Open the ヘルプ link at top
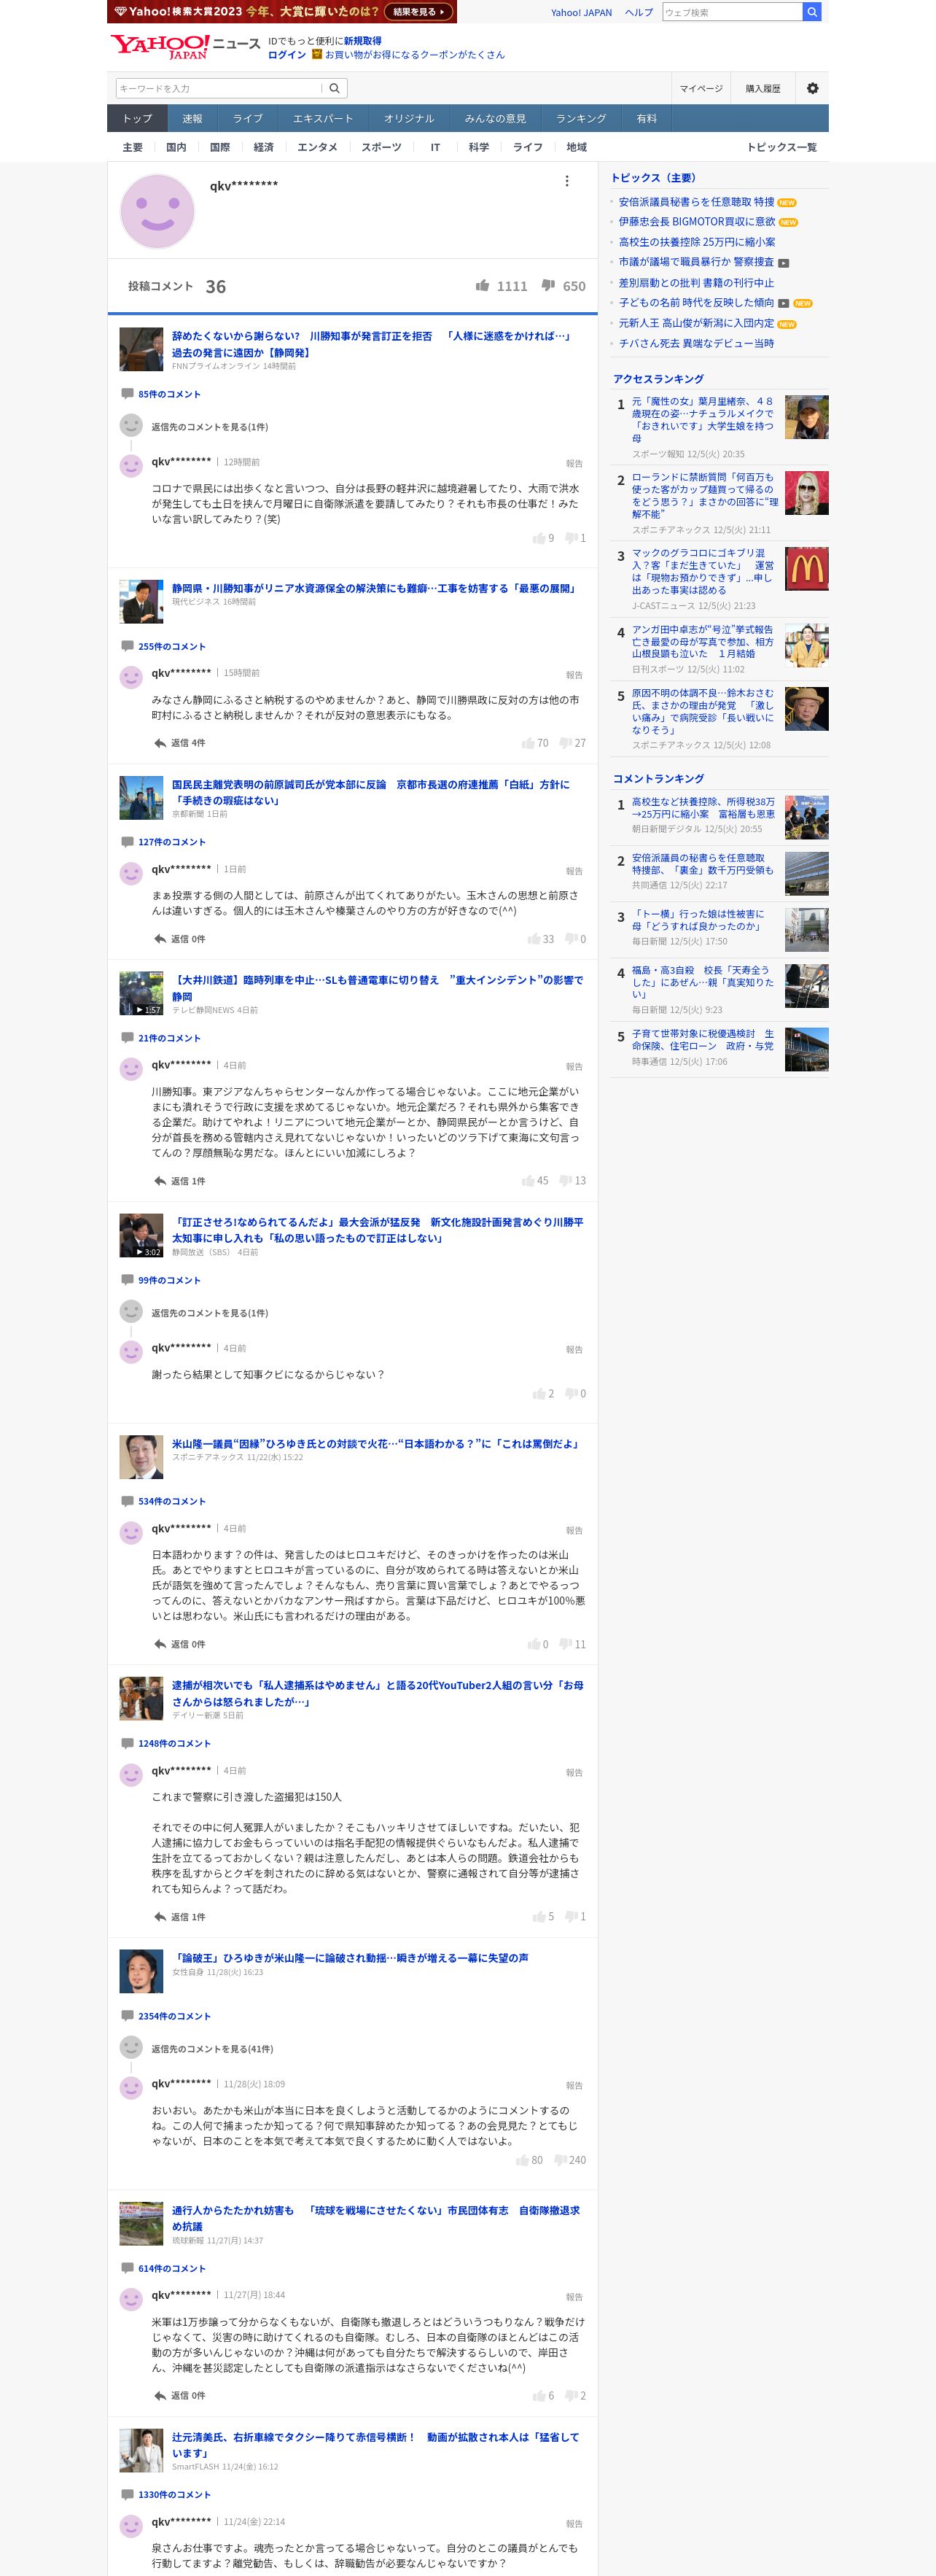The width and height of the screenshot is (936, 2576). (639, 12)
